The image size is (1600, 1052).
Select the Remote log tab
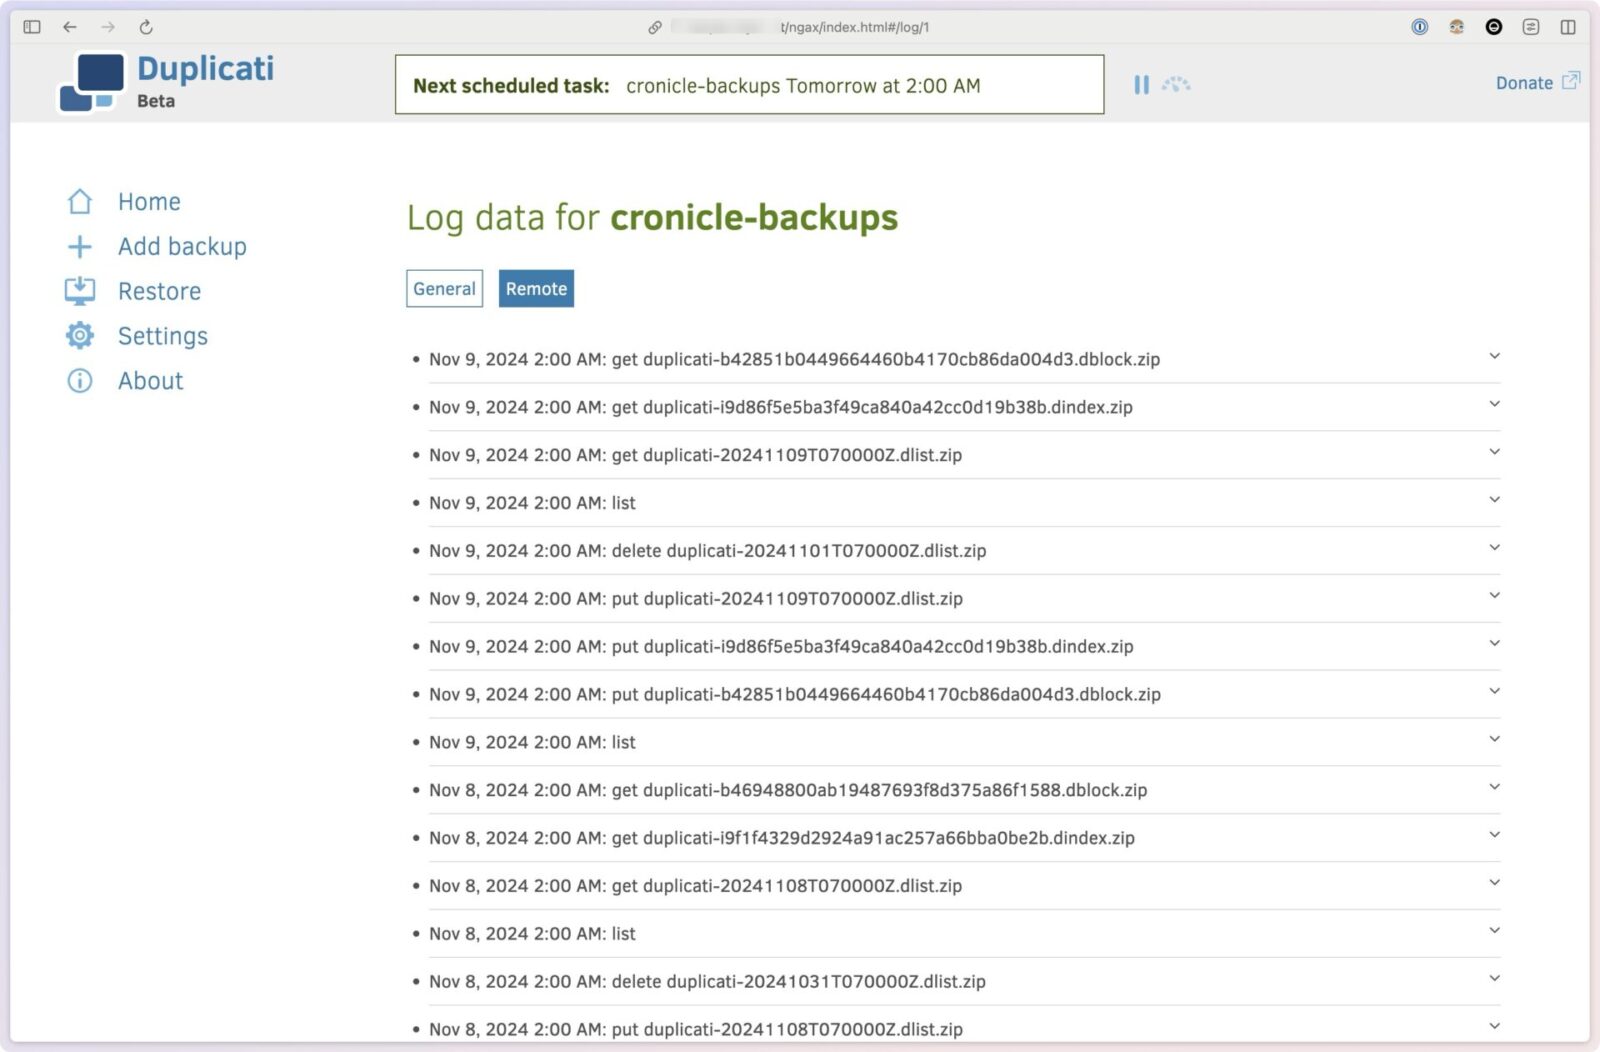pyautogui.click(x=536, y=289)
